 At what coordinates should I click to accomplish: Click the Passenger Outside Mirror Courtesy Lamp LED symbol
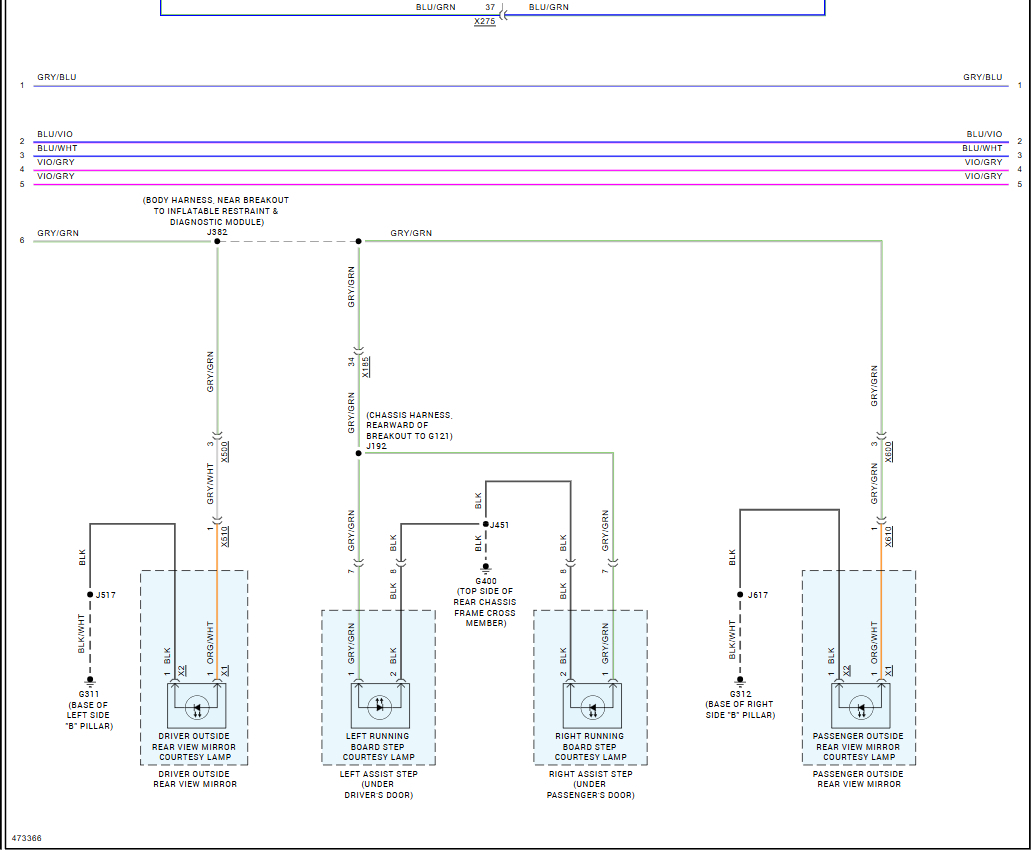[861, 708]
